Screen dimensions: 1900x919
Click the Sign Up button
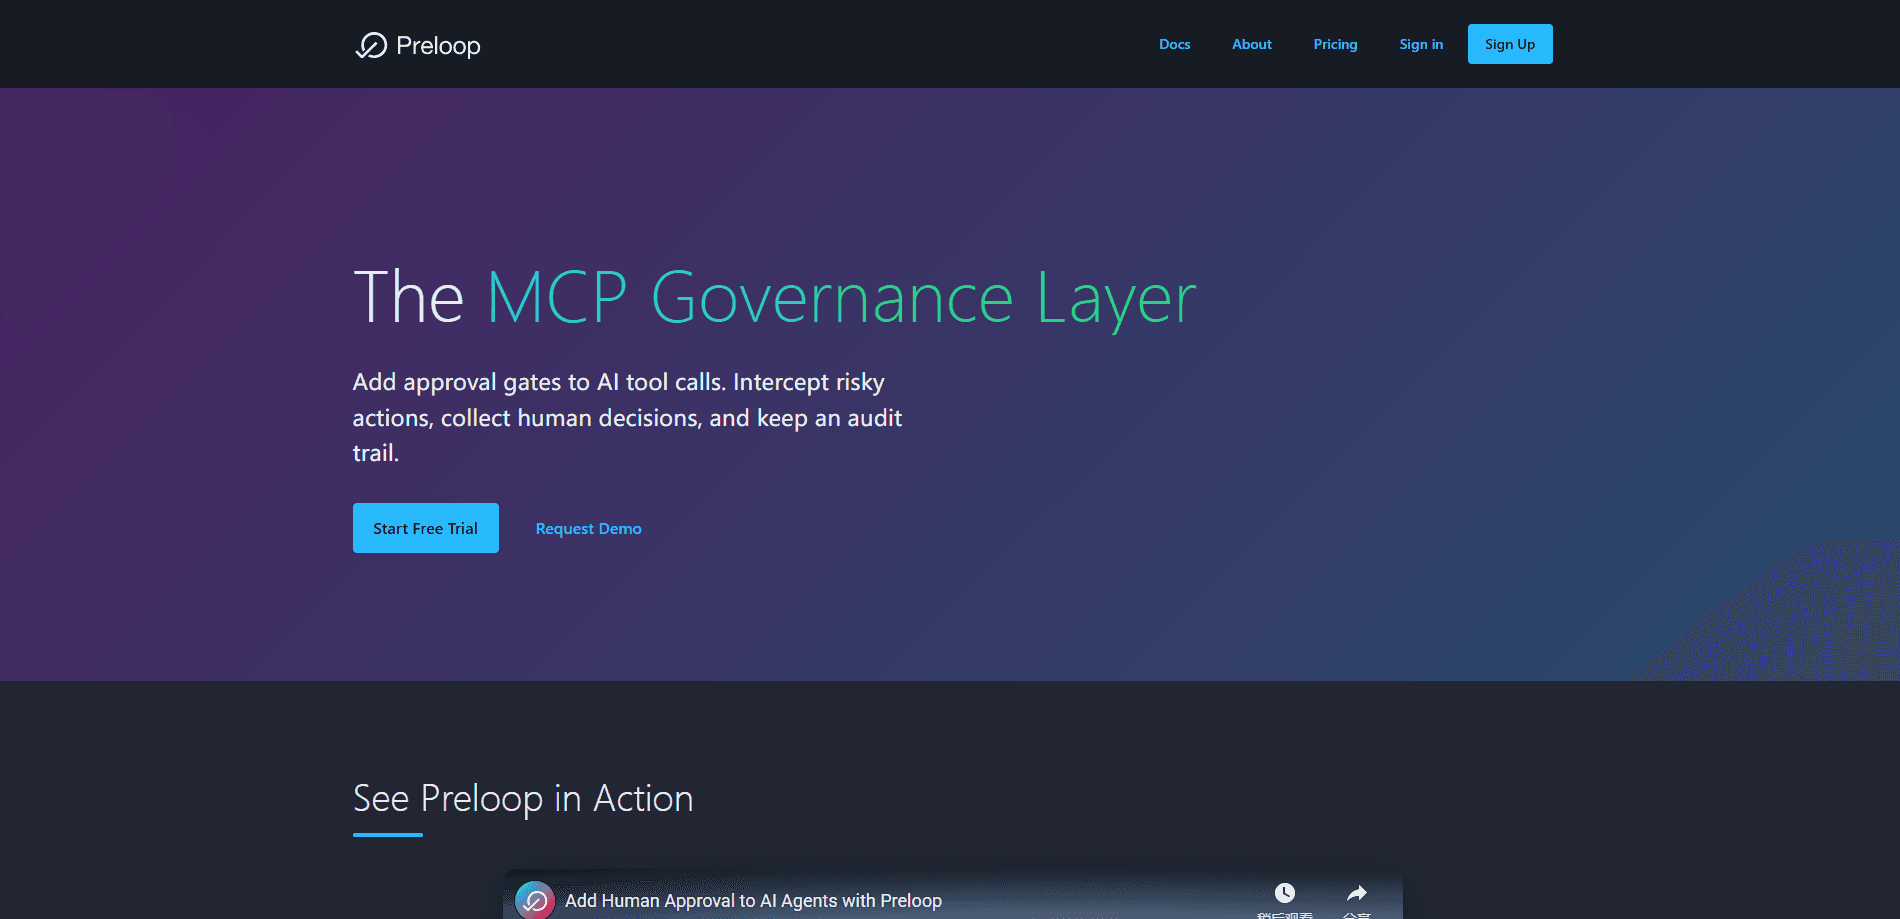click(x=1510, y=44)
